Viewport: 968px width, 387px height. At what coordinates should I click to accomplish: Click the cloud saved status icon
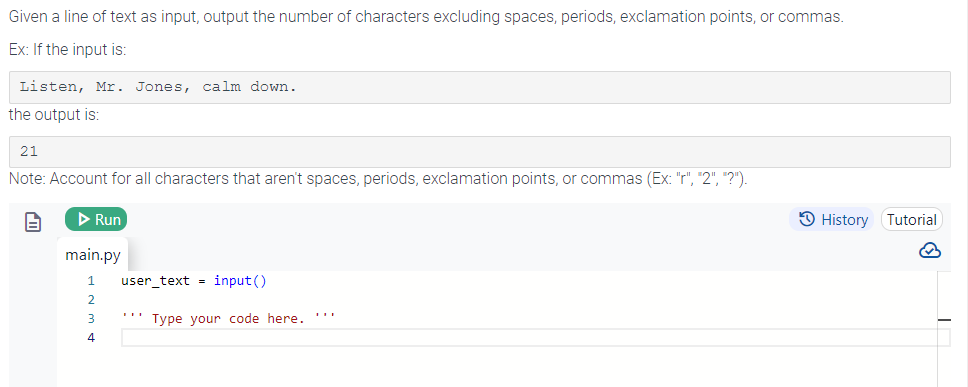[x=930, y=250]
